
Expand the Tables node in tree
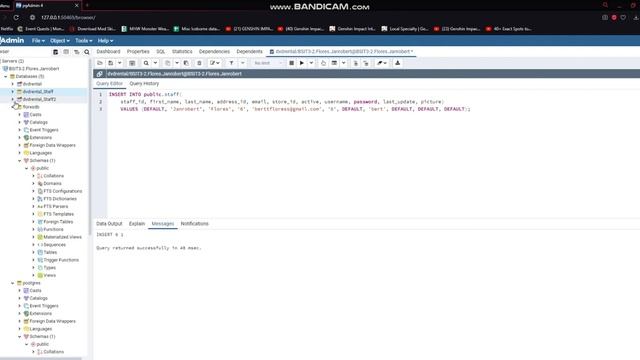click(x=33, y=253)
